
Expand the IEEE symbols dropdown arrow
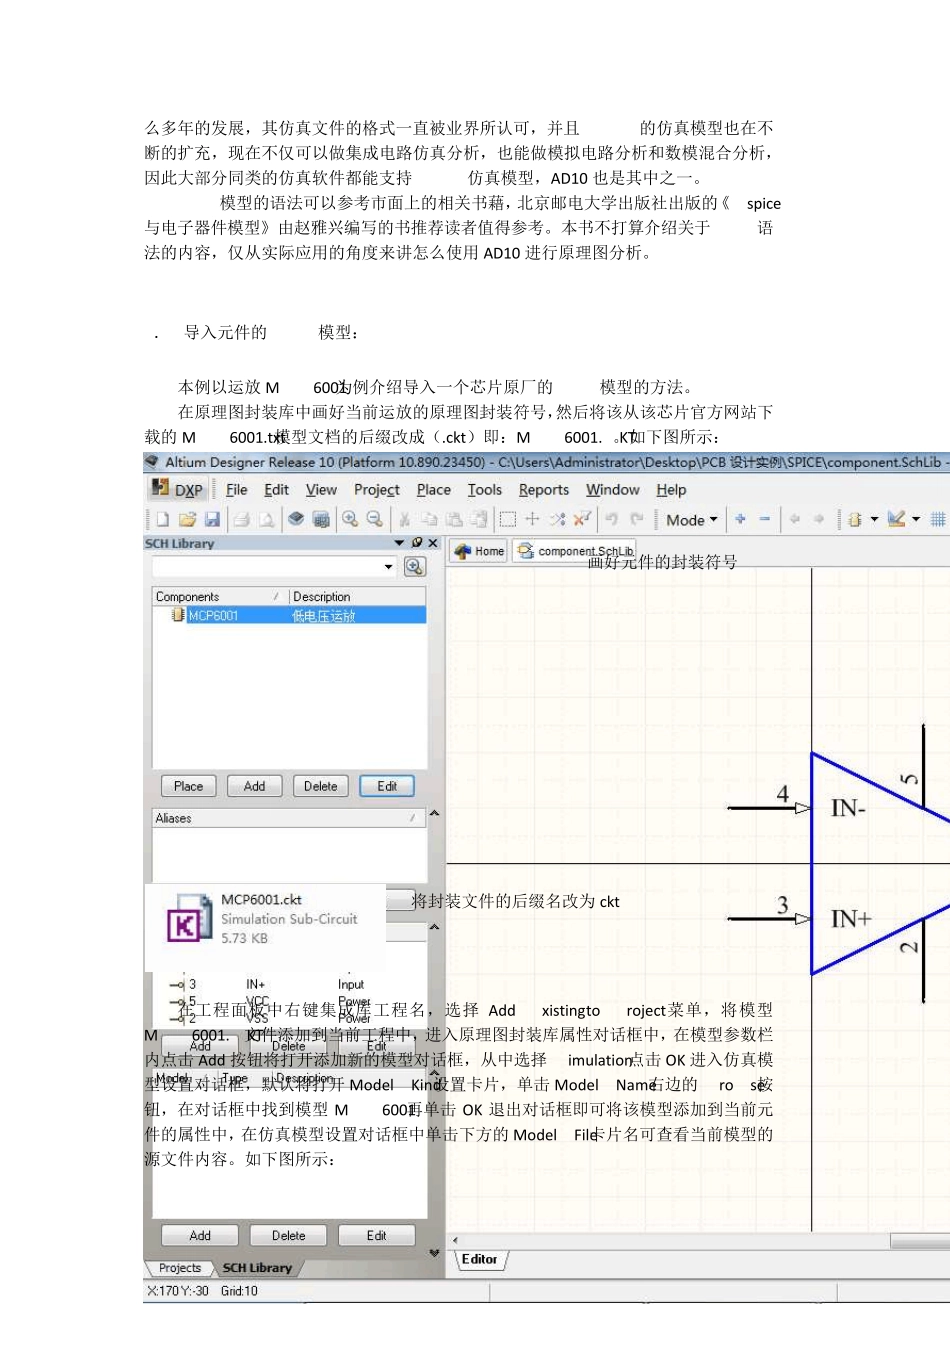pos(874,519)
